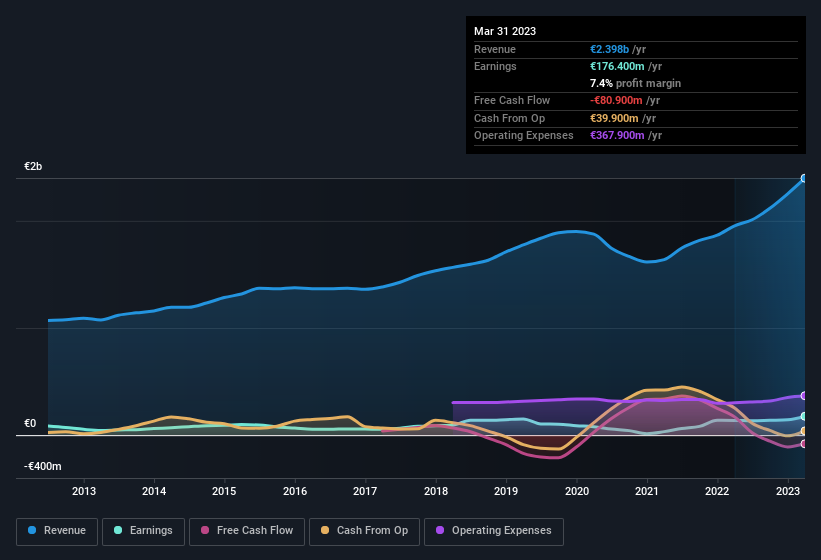Screen dimensions: 821x560
Task: Click the Operating Expenses tooltip label
Action: 524,136
